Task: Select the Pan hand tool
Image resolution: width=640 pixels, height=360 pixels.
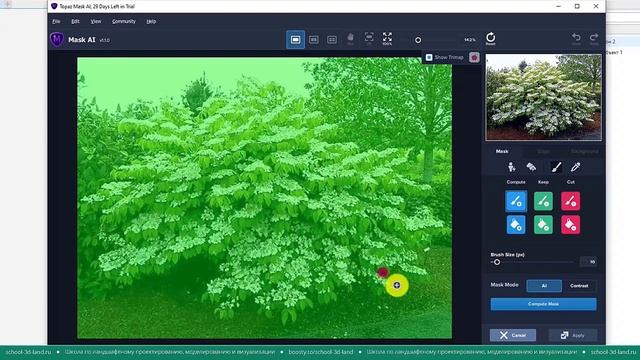Action: pos(350,39)
